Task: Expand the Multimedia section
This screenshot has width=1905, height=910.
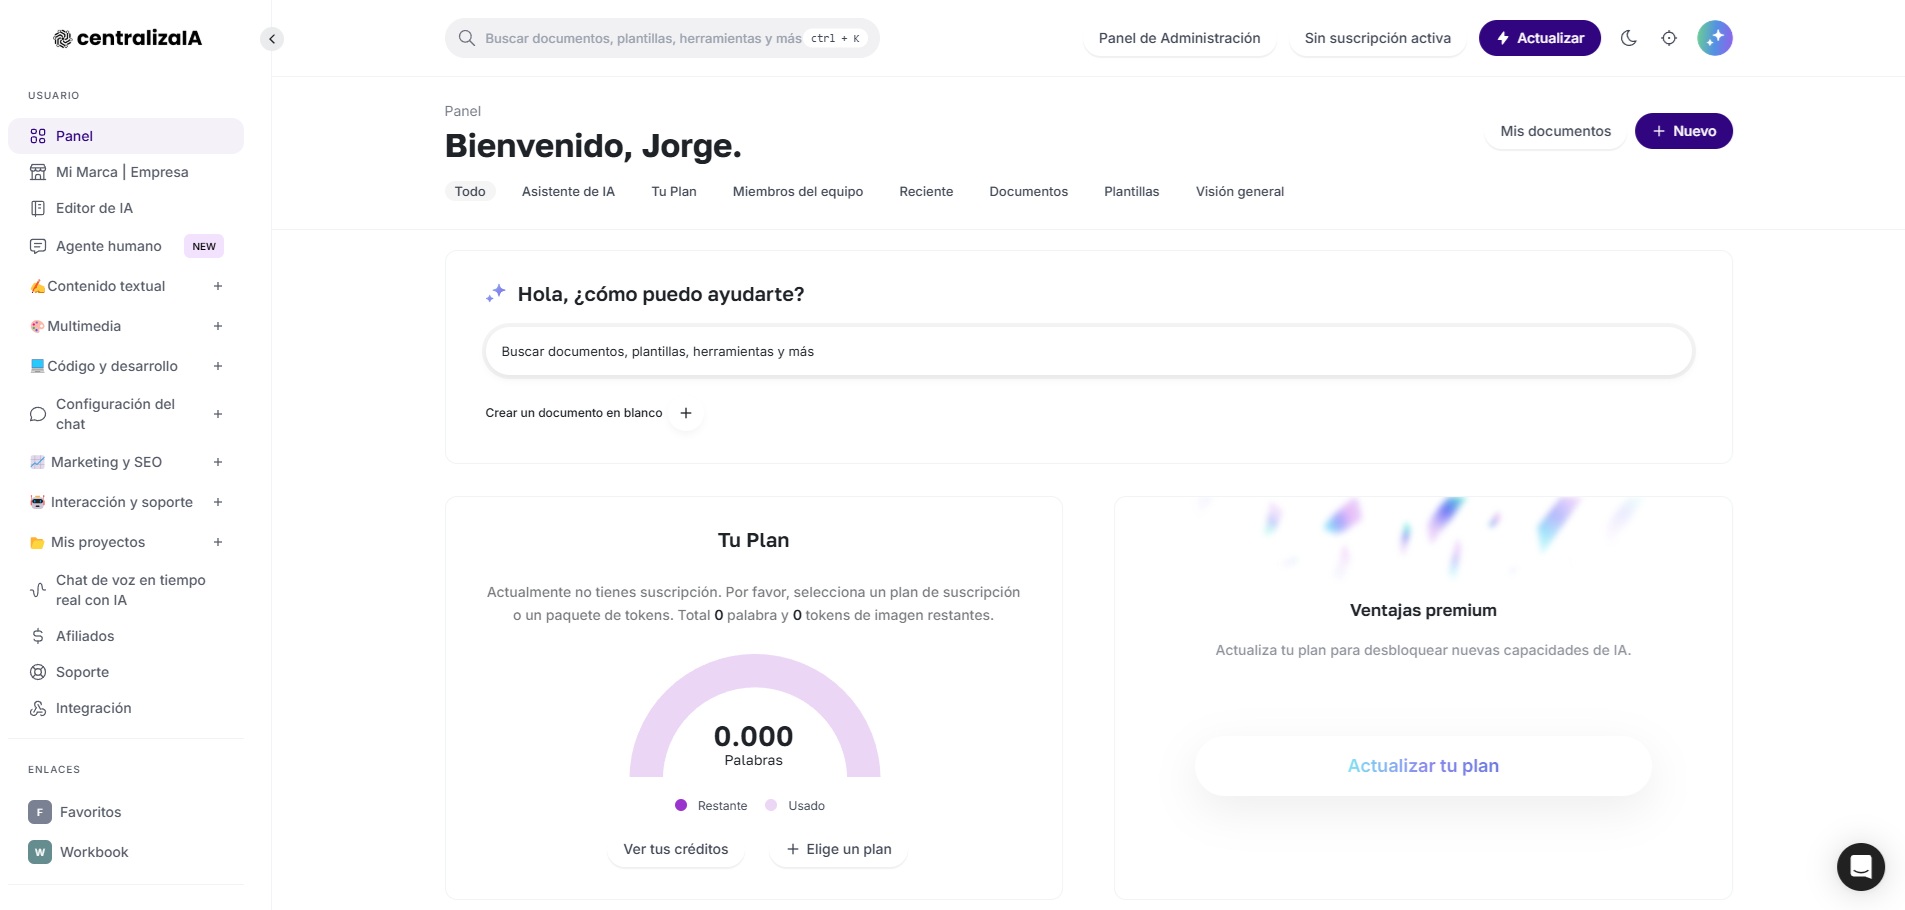Action: point(218,326)
